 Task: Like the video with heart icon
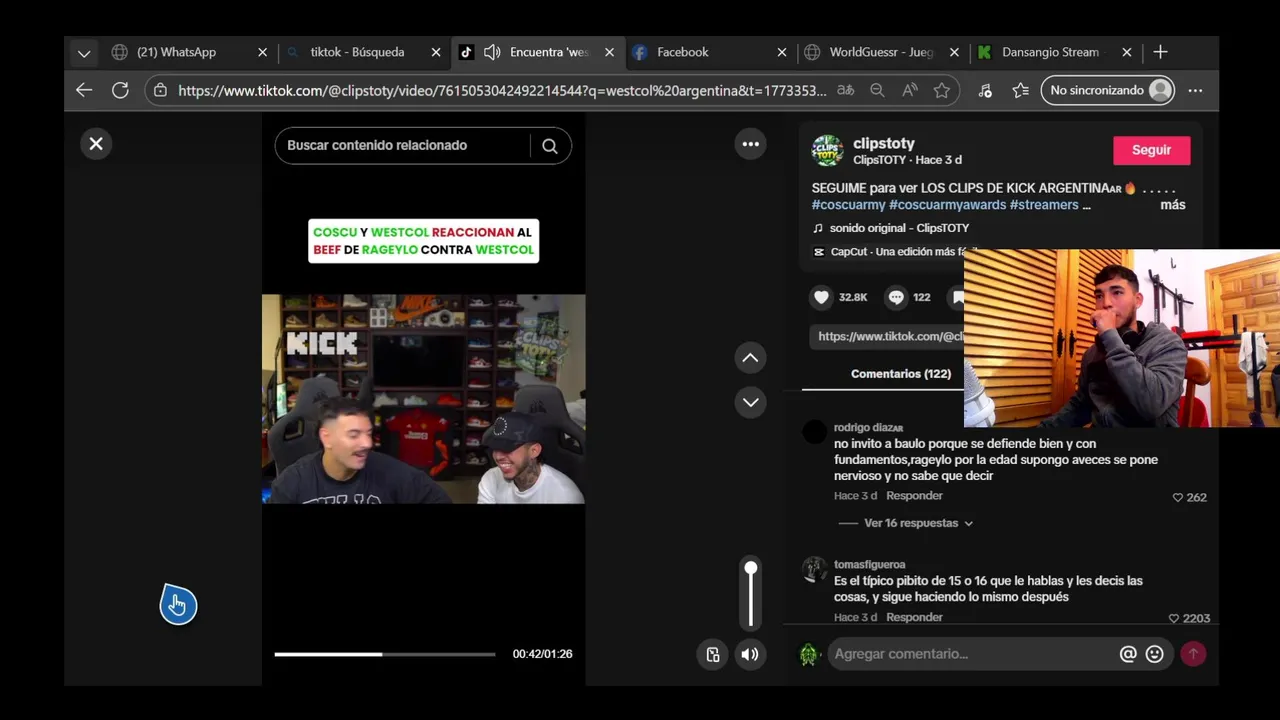click(x=822, y=297)
